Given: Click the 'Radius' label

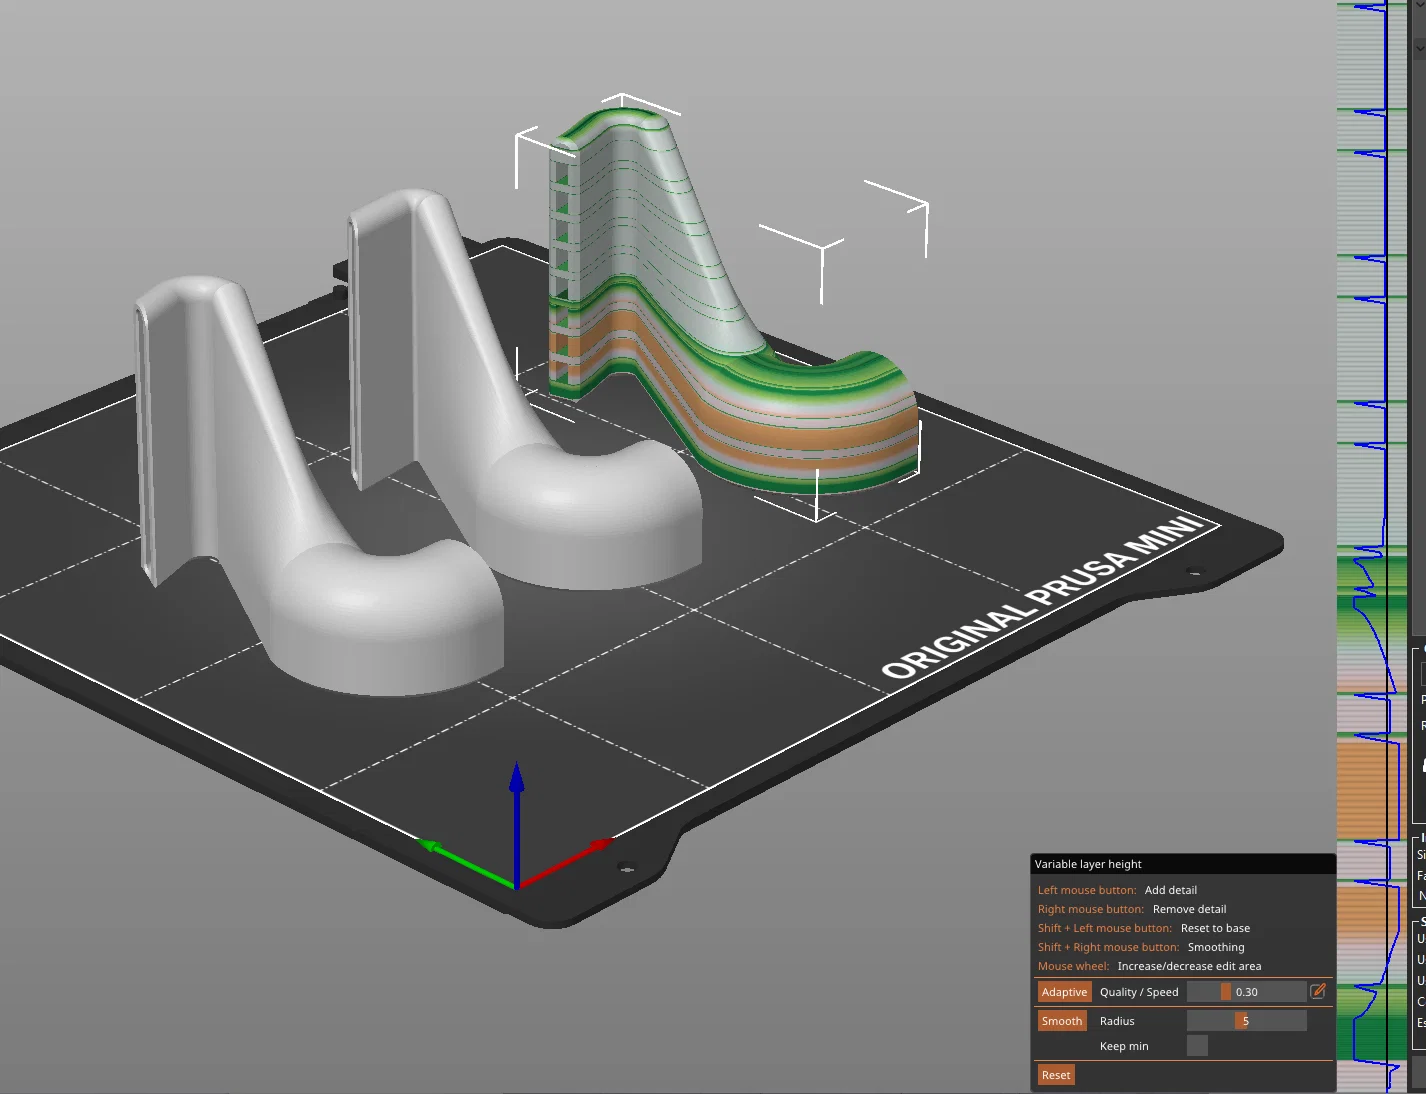Looking at the screenshot, I should [1117, 1021].
